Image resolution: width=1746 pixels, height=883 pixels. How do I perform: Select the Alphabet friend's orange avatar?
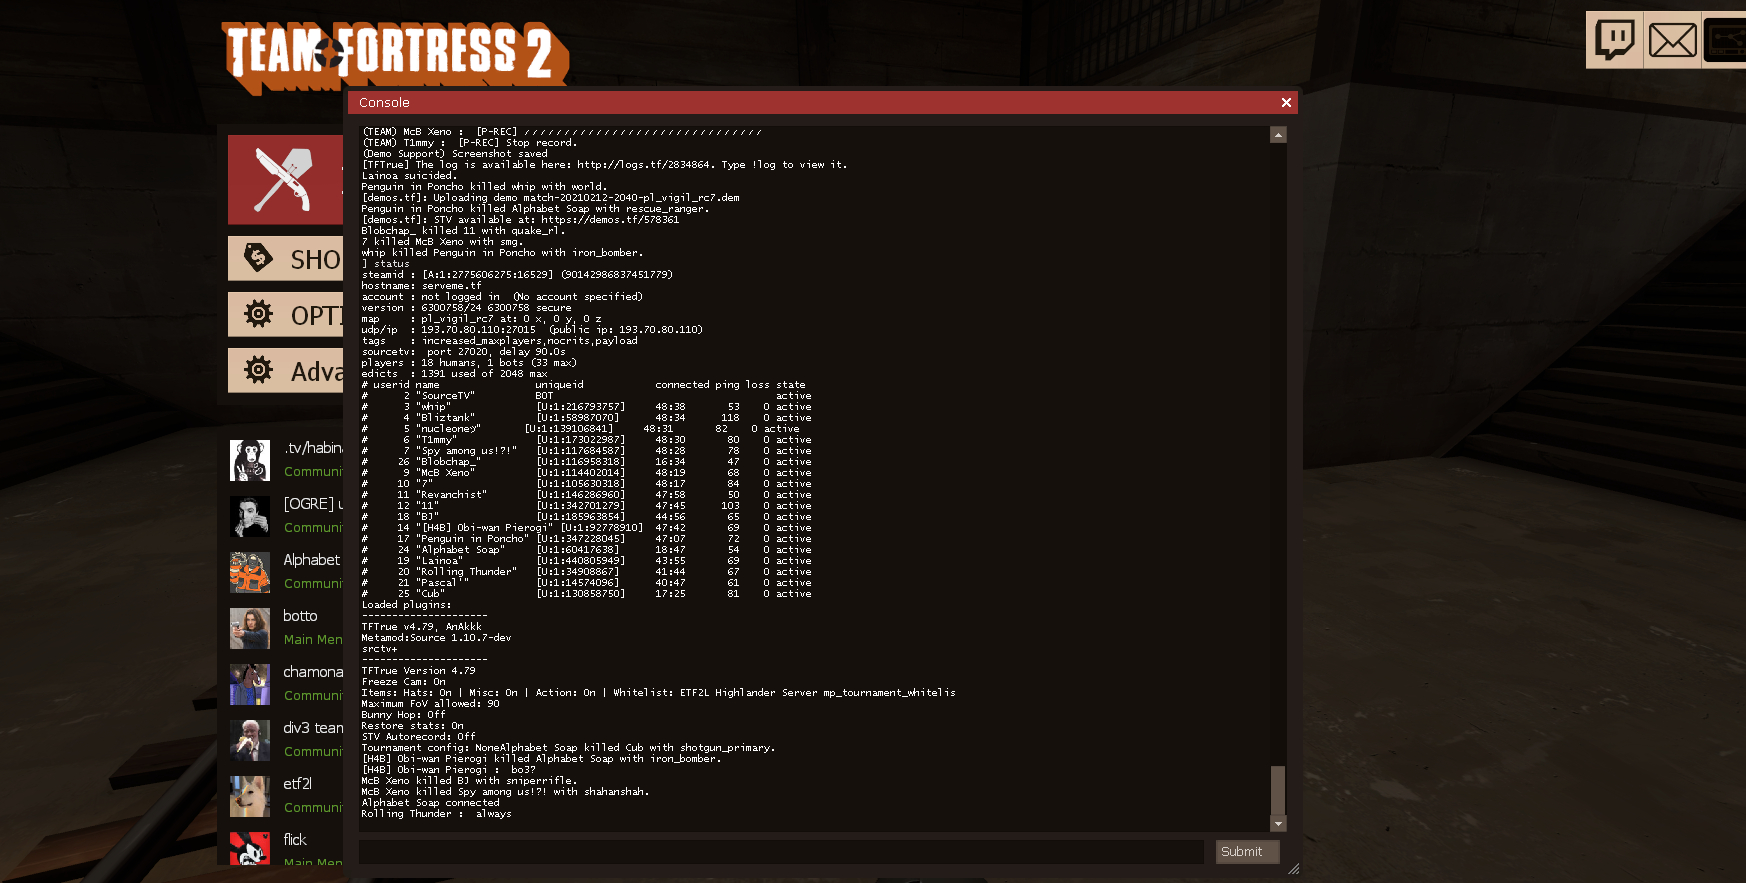tap(250, 572)
